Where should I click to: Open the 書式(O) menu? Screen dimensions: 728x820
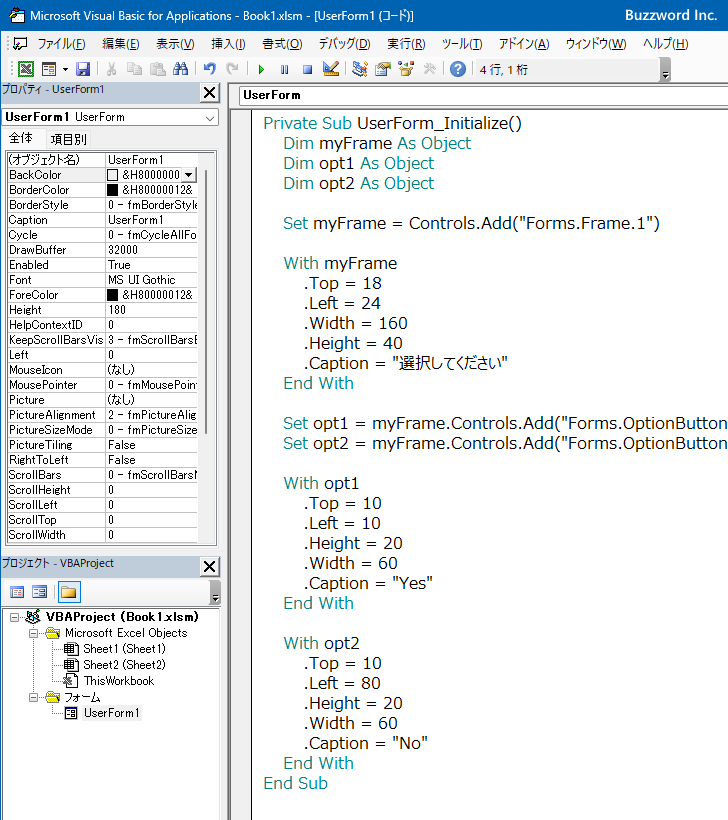[282, 44]
